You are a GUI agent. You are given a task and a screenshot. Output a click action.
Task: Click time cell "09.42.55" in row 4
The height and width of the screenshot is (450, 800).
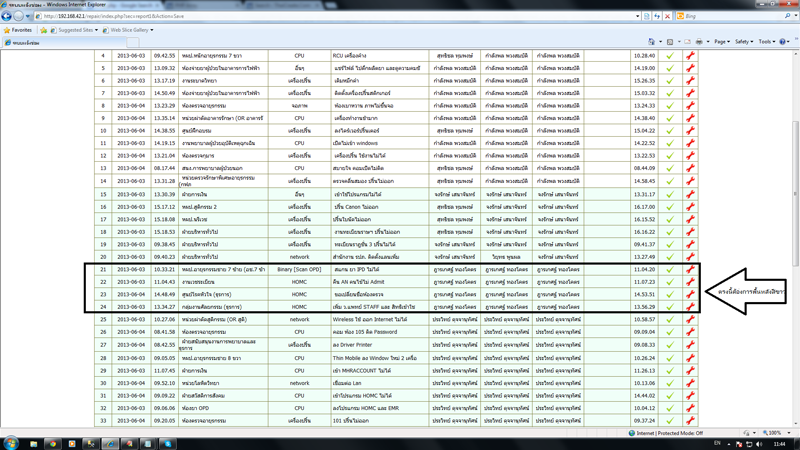164,56
